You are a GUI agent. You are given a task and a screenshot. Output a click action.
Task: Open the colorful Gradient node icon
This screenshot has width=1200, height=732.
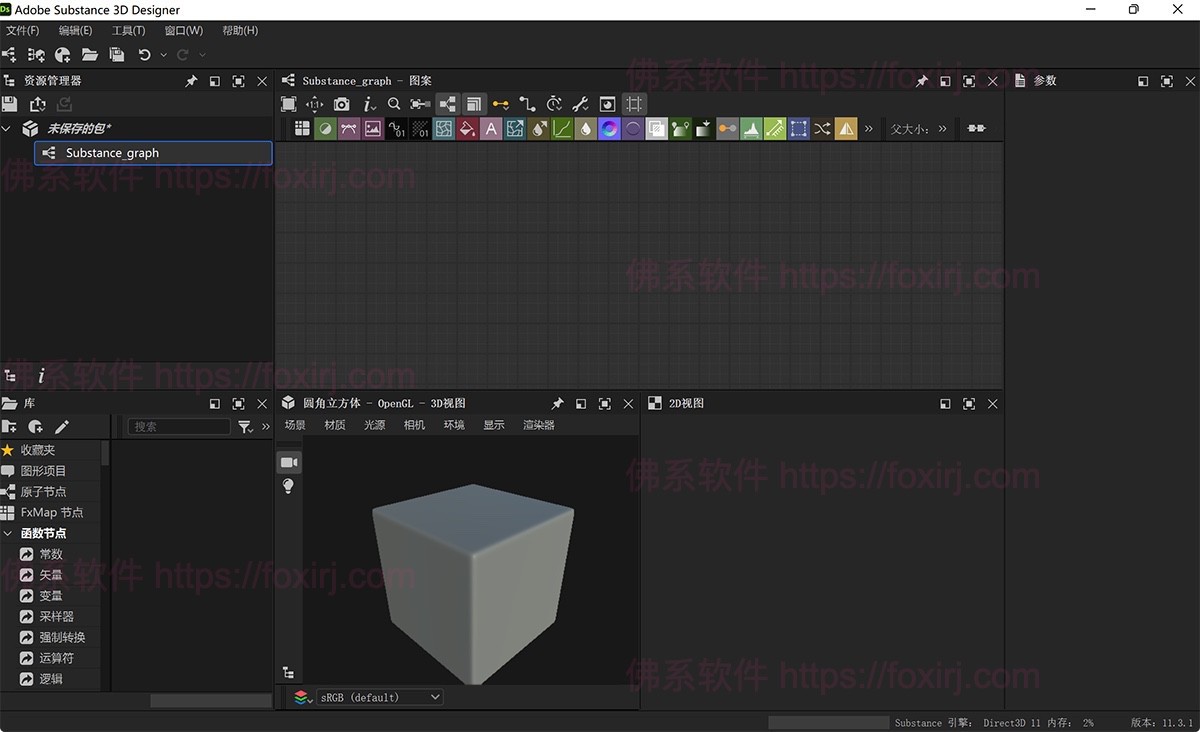pos(609,128)
